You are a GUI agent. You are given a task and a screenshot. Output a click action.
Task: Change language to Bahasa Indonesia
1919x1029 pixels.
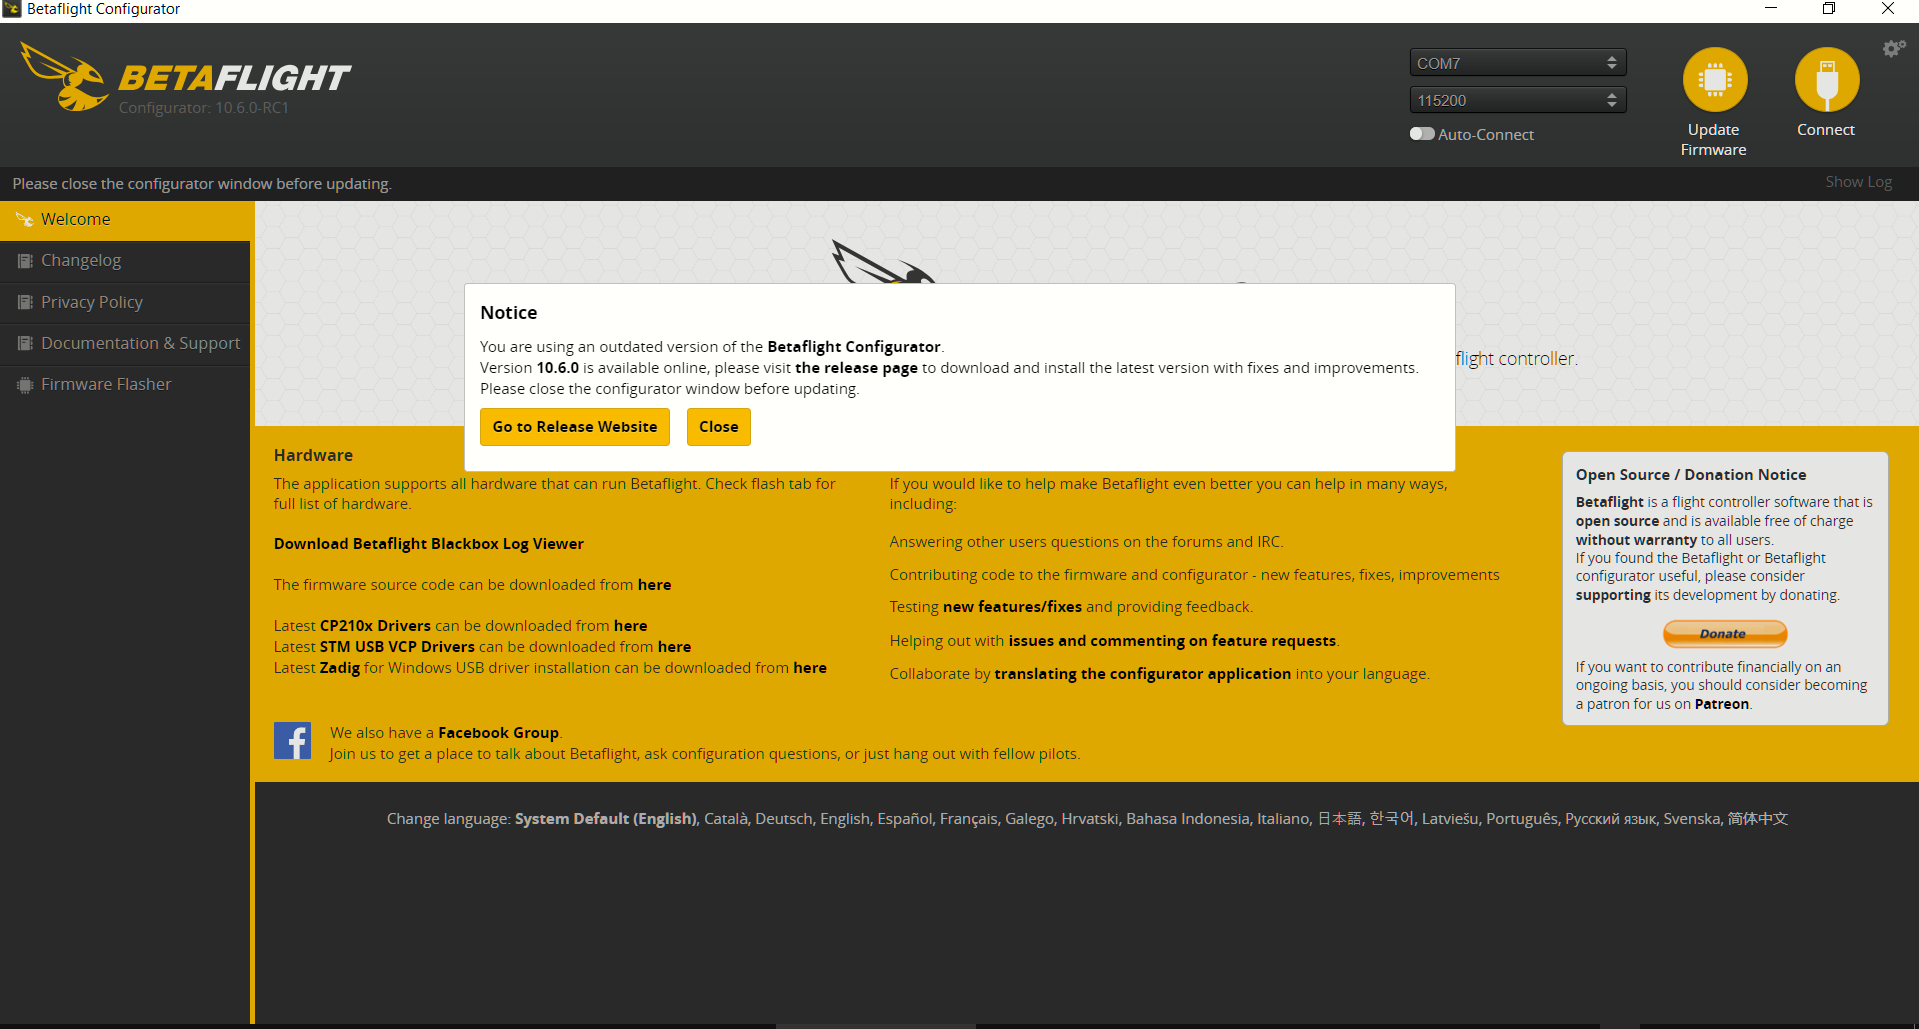tap(1188, 819)
